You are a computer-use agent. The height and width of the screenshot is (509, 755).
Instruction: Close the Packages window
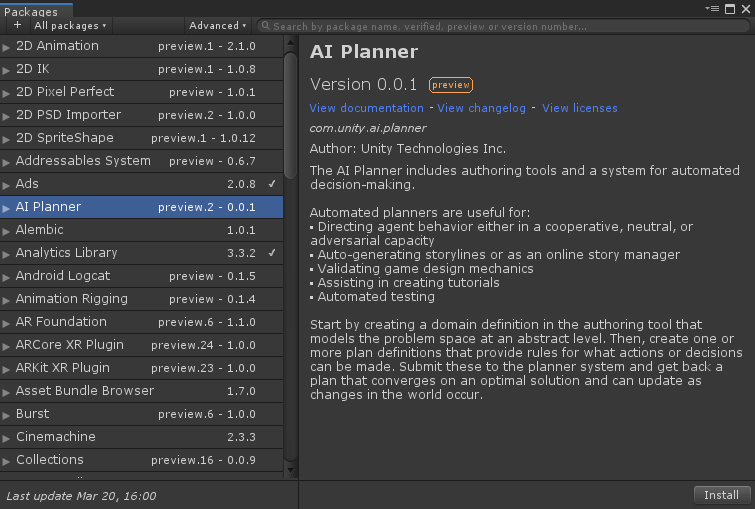(x=746, y=9)
